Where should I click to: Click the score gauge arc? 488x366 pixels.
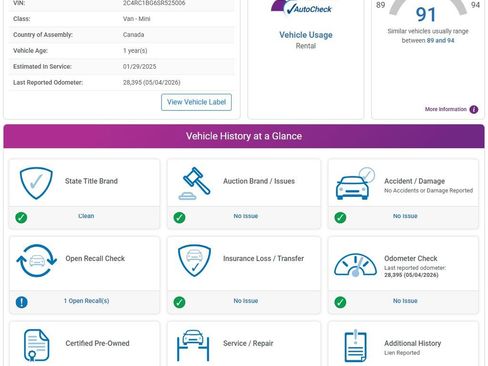tap(428, 7)
